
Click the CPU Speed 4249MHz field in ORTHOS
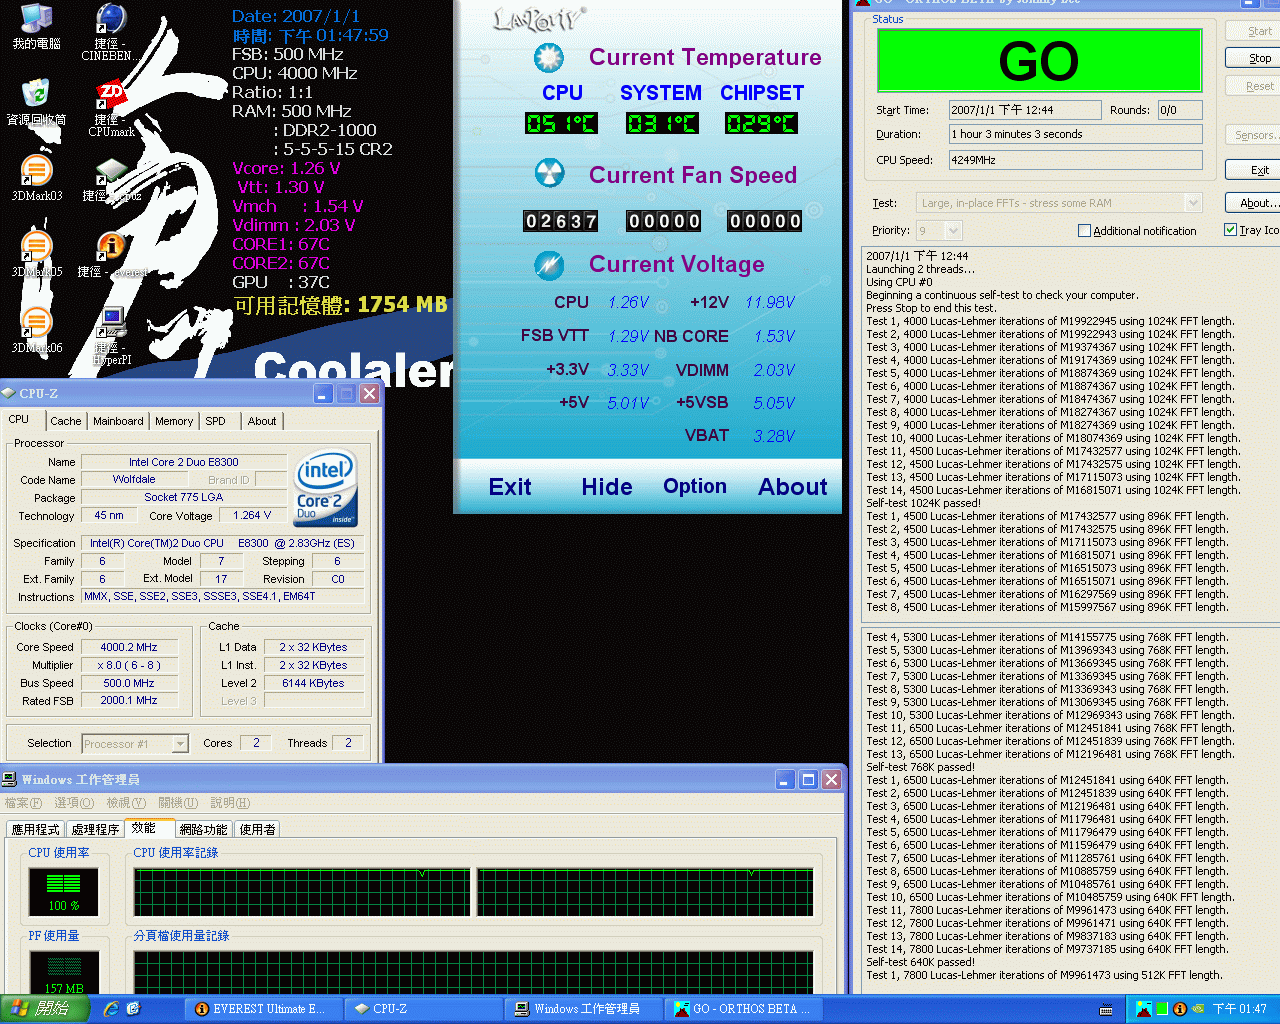(1075, 160)
